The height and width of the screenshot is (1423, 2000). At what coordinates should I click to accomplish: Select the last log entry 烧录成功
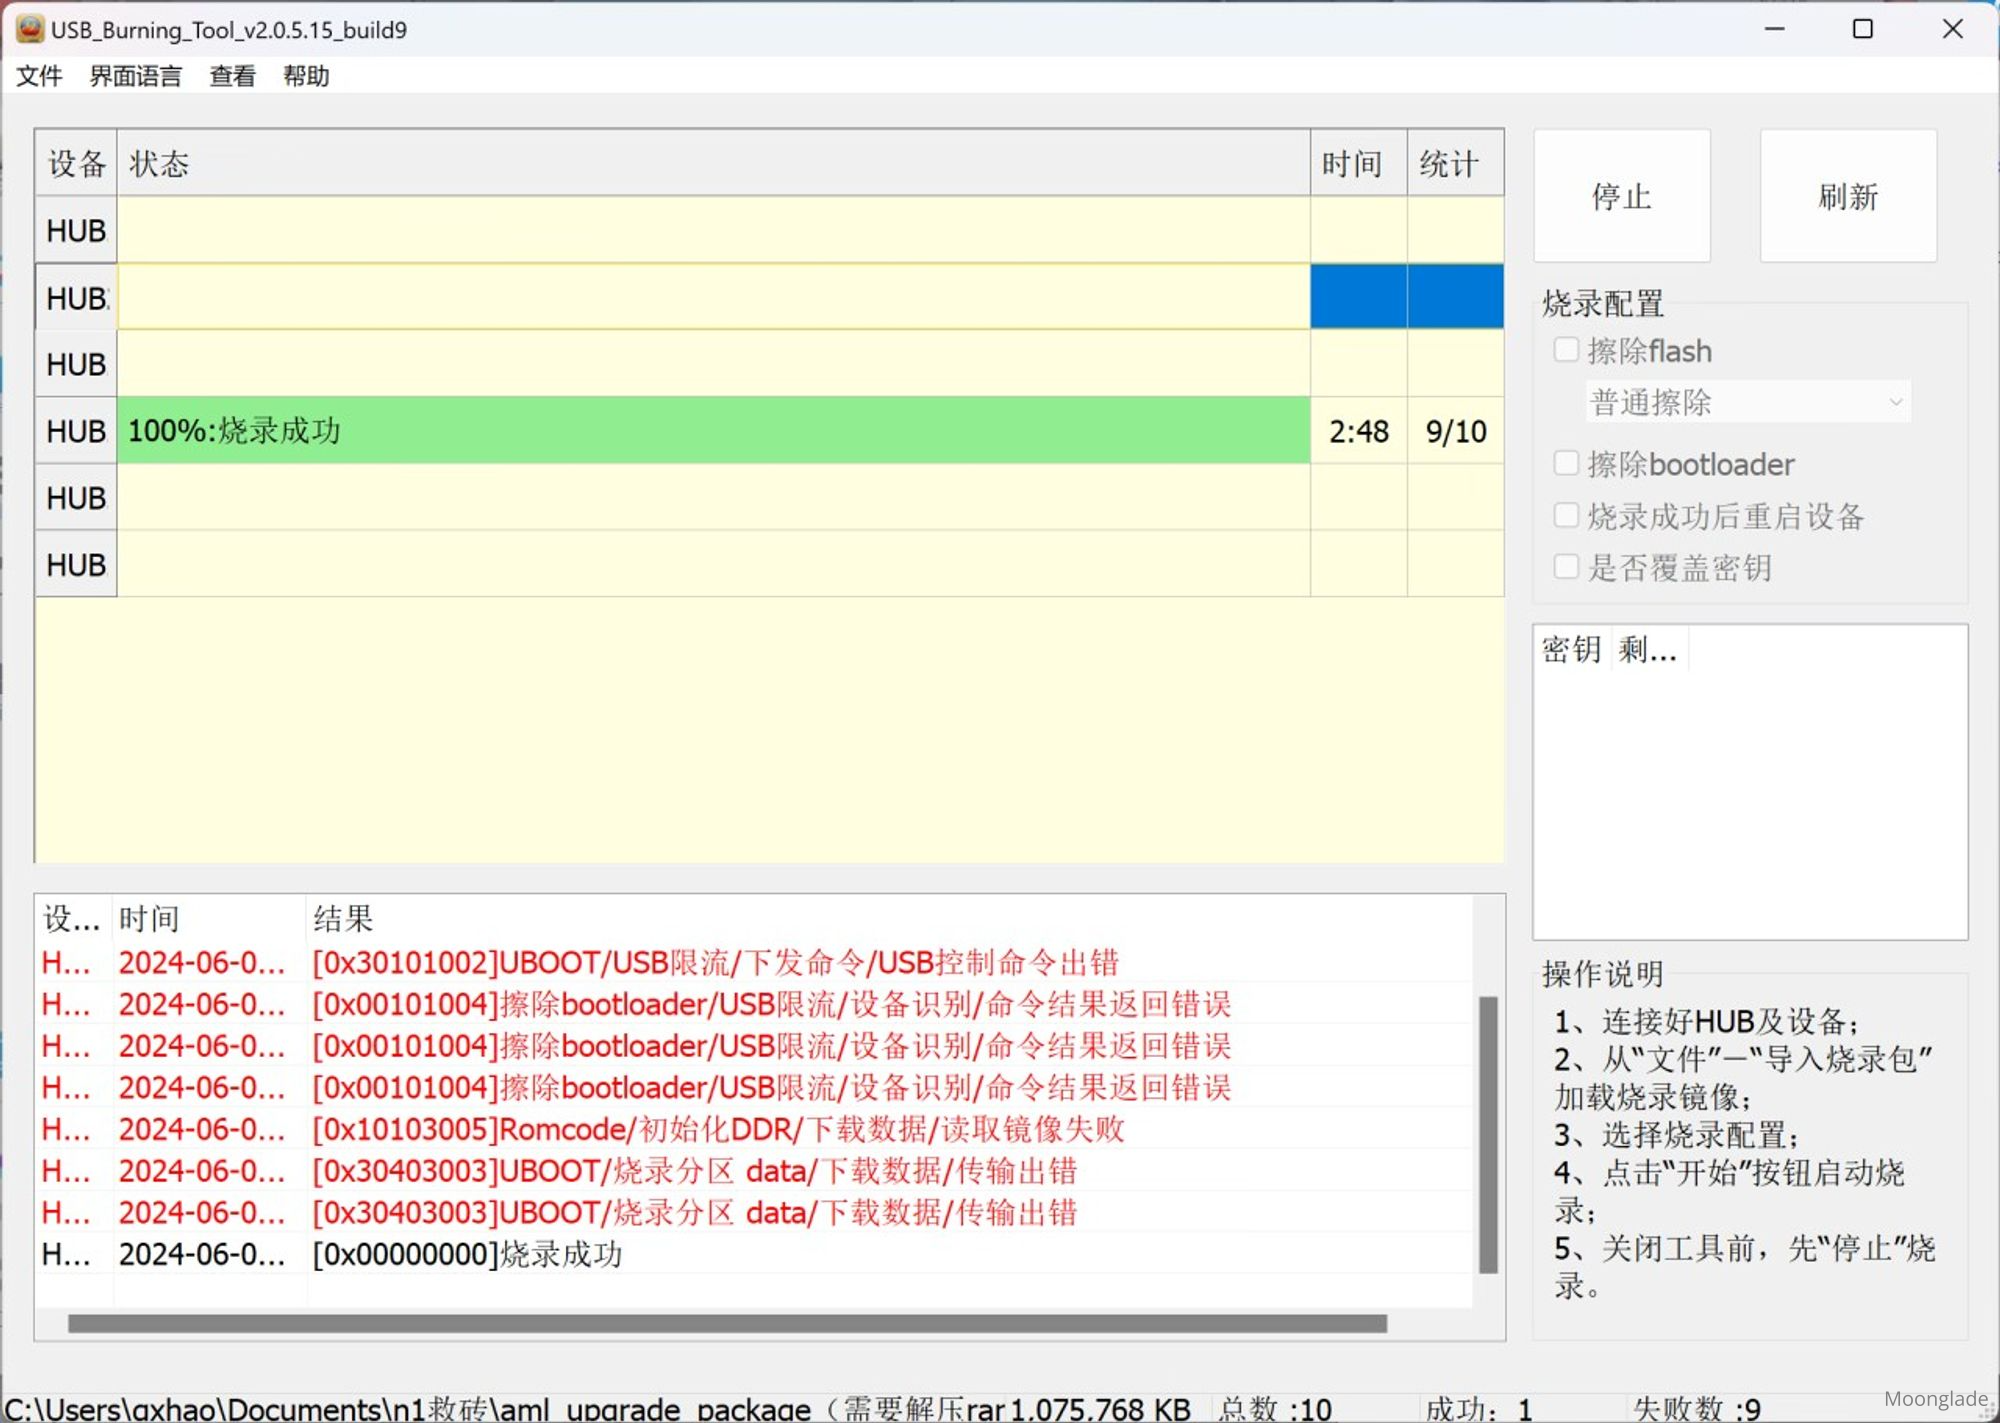pyautogui.click(x=468, y=1254)
